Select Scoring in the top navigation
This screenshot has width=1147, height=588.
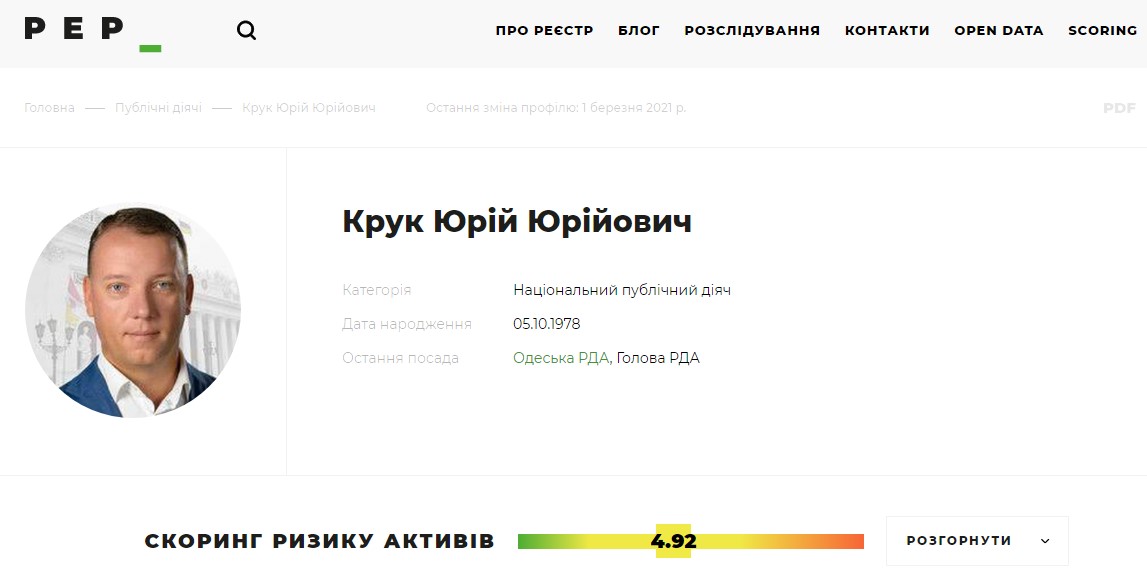click(x=1102, y=31)
